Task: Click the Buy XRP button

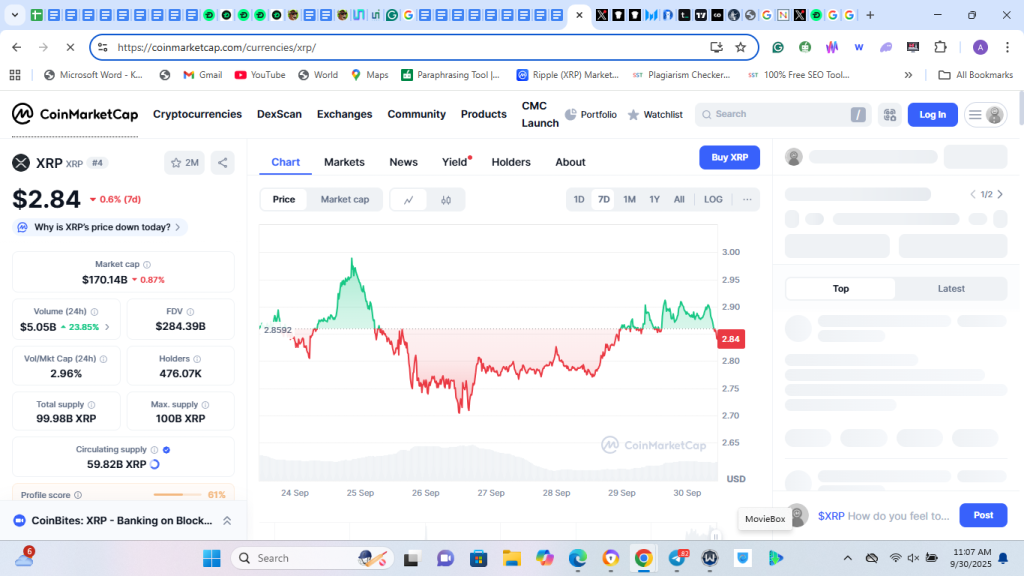Action: click(x=729, y=158)
